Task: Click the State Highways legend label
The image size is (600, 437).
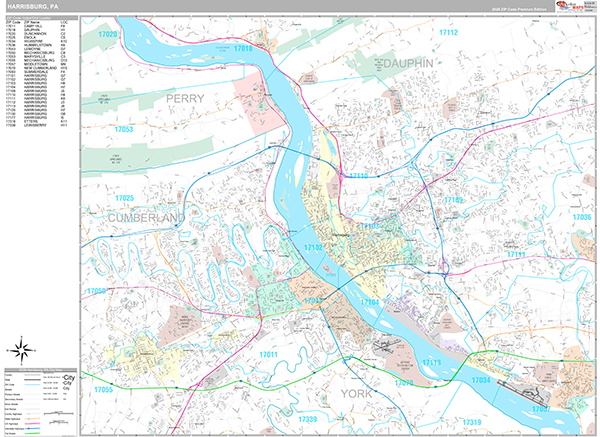Action: (x=13, y=419)
